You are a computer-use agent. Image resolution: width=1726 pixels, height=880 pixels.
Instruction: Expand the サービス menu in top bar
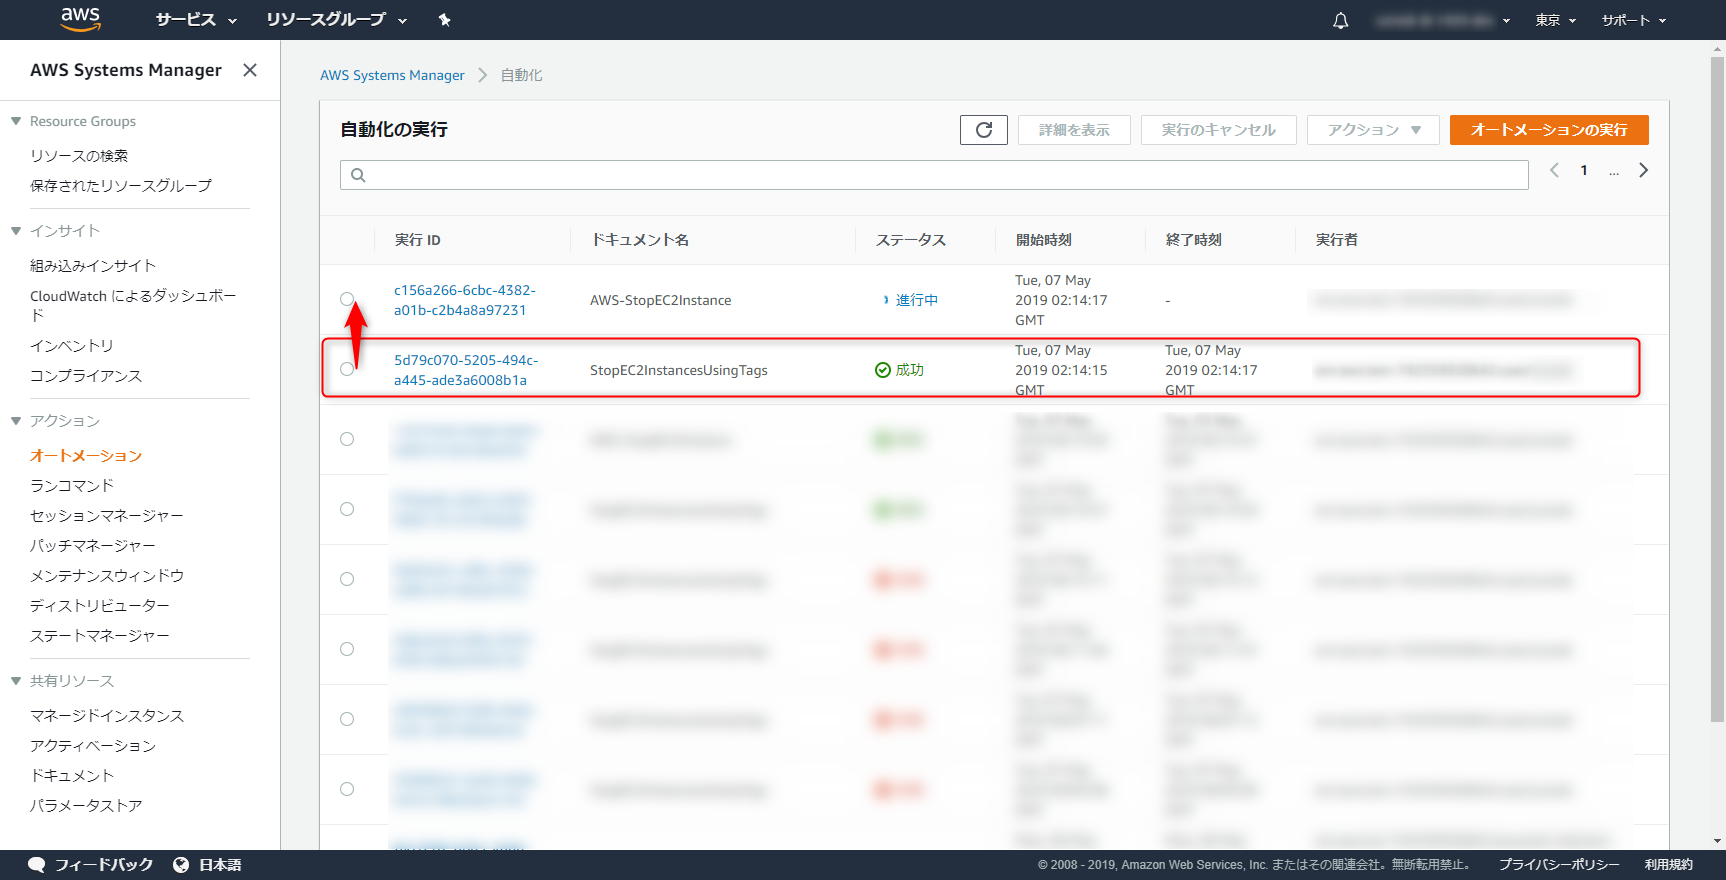pyautogui.click(x=196, y=20)
